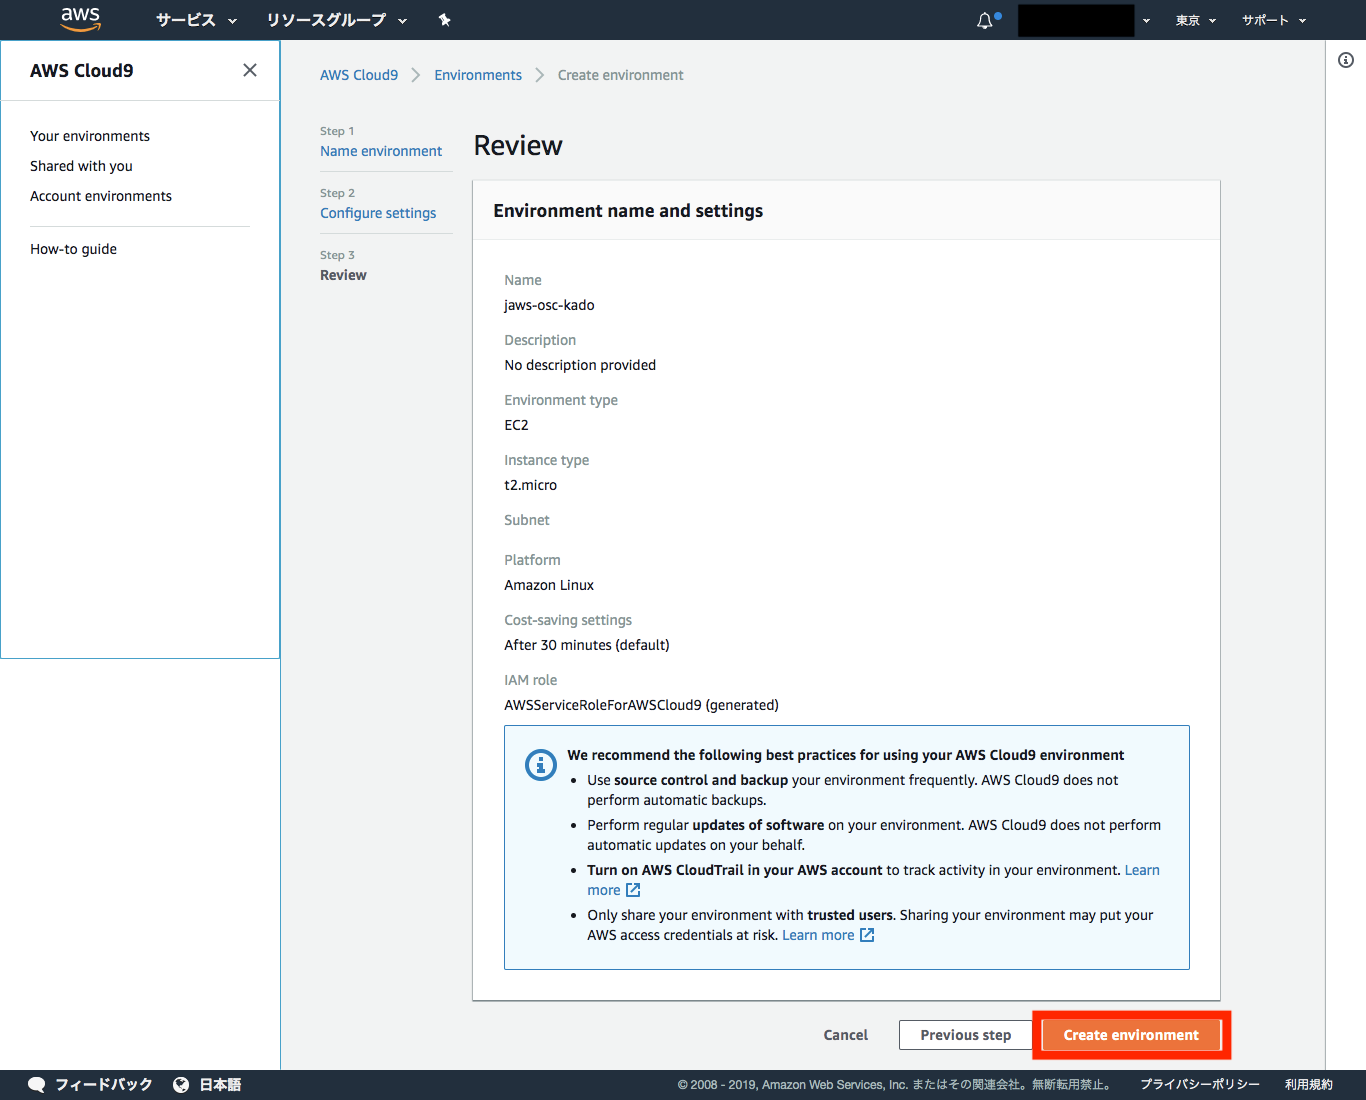Viewport: 1366px width, 1100px height.
Task: Expand the サービス dropdown menu
Action: (196, 20)
